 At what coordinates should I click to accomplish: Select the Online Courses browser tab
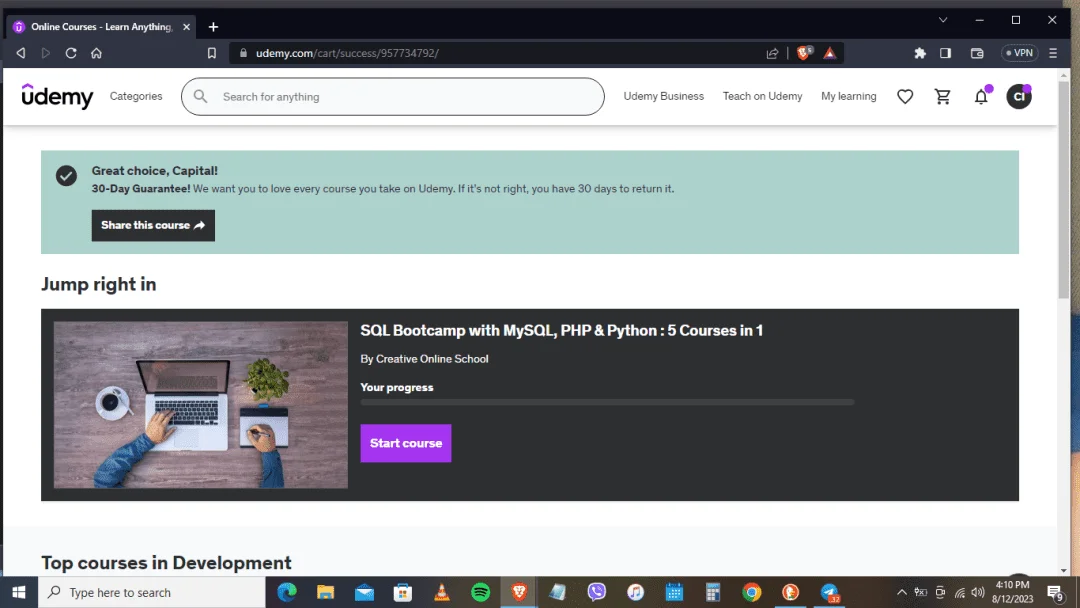pyautogui.click(x=101, y=27)
